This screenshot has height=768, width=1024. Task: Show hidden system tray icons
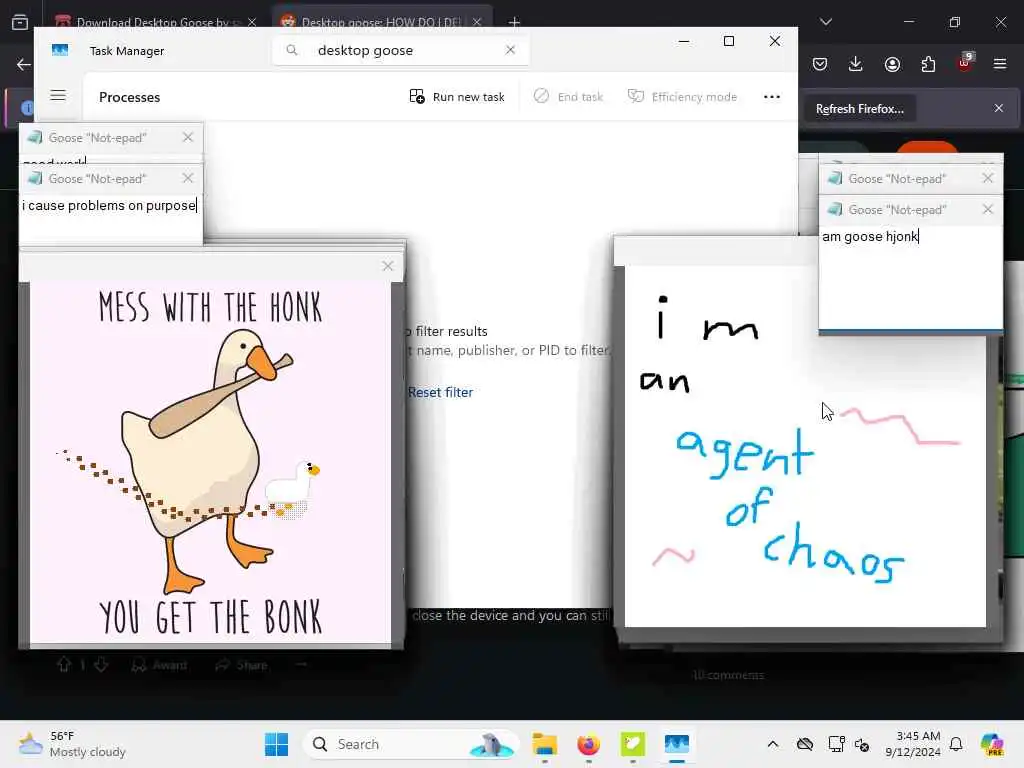773,744
